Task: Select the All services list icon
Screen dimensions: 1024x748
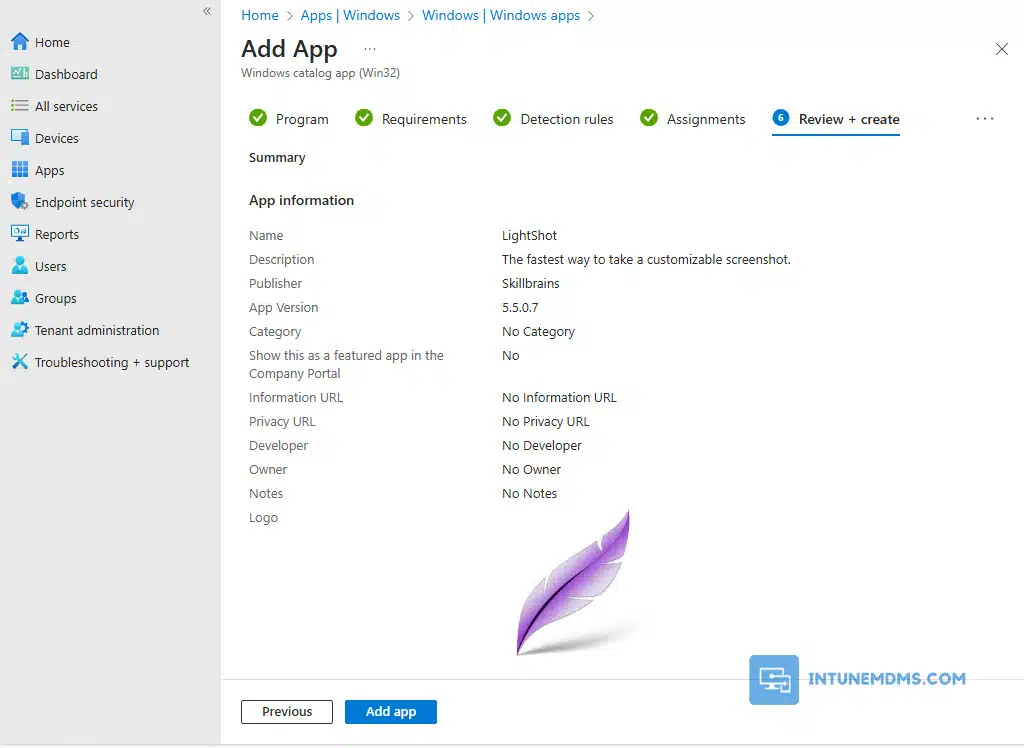Action: [20, 106]
